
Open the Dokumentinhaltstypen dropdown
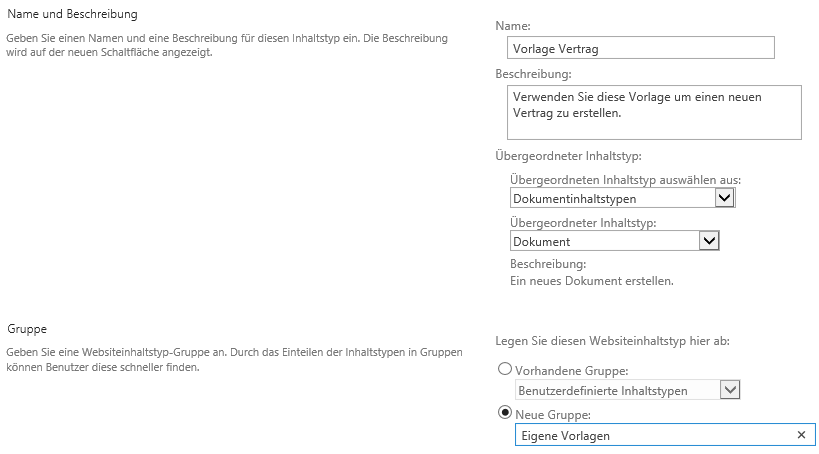725,198
